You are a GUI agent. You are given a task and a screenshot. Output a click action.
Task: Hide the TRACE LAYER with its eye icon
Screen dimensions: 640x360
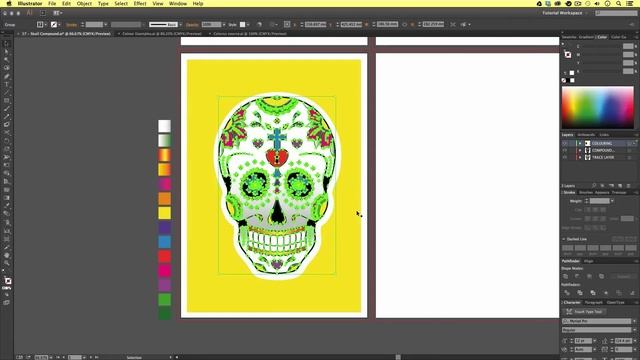[x=565, y=157]
